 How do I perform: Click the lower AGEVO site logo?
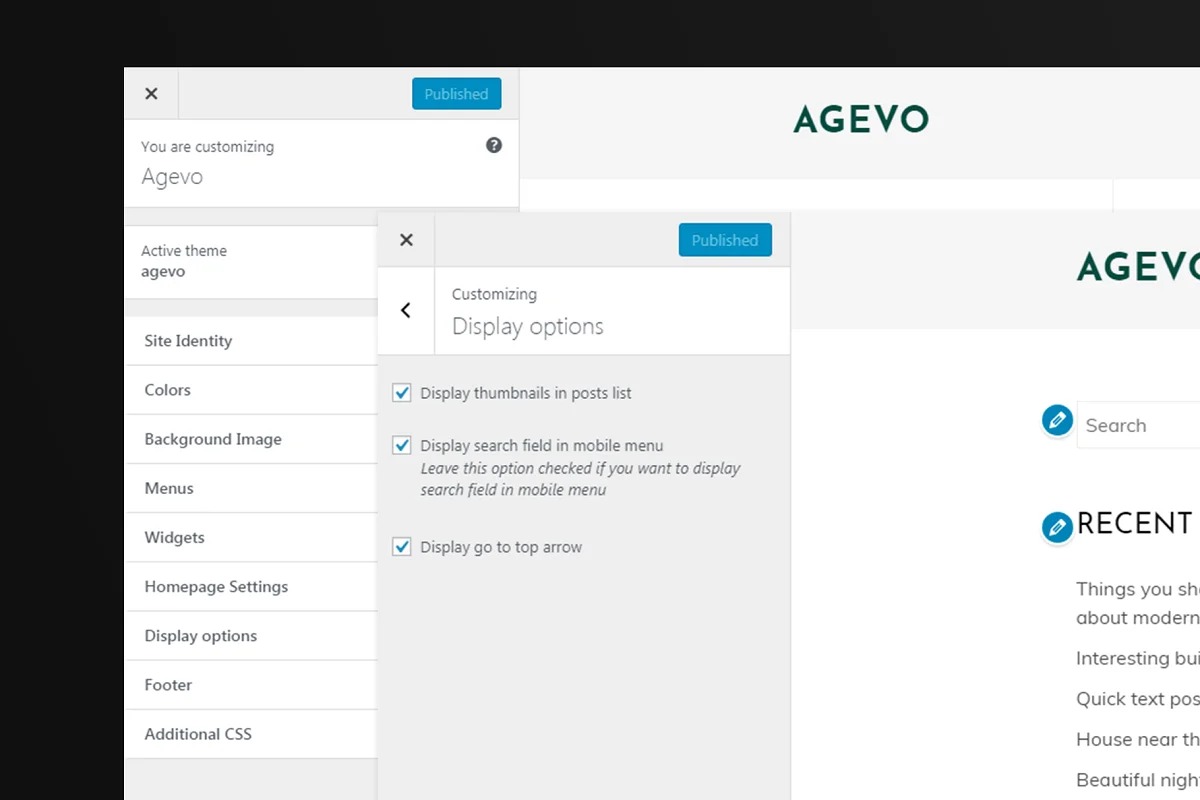[1137, 267]
